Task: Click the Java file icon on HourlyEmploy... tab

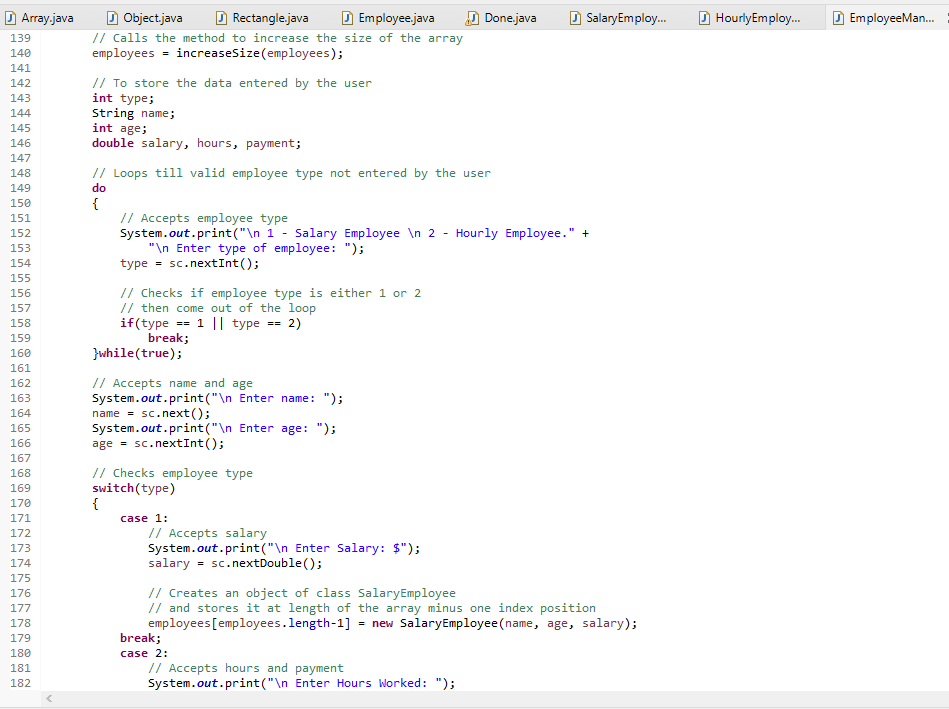Action: pos(704,18)
